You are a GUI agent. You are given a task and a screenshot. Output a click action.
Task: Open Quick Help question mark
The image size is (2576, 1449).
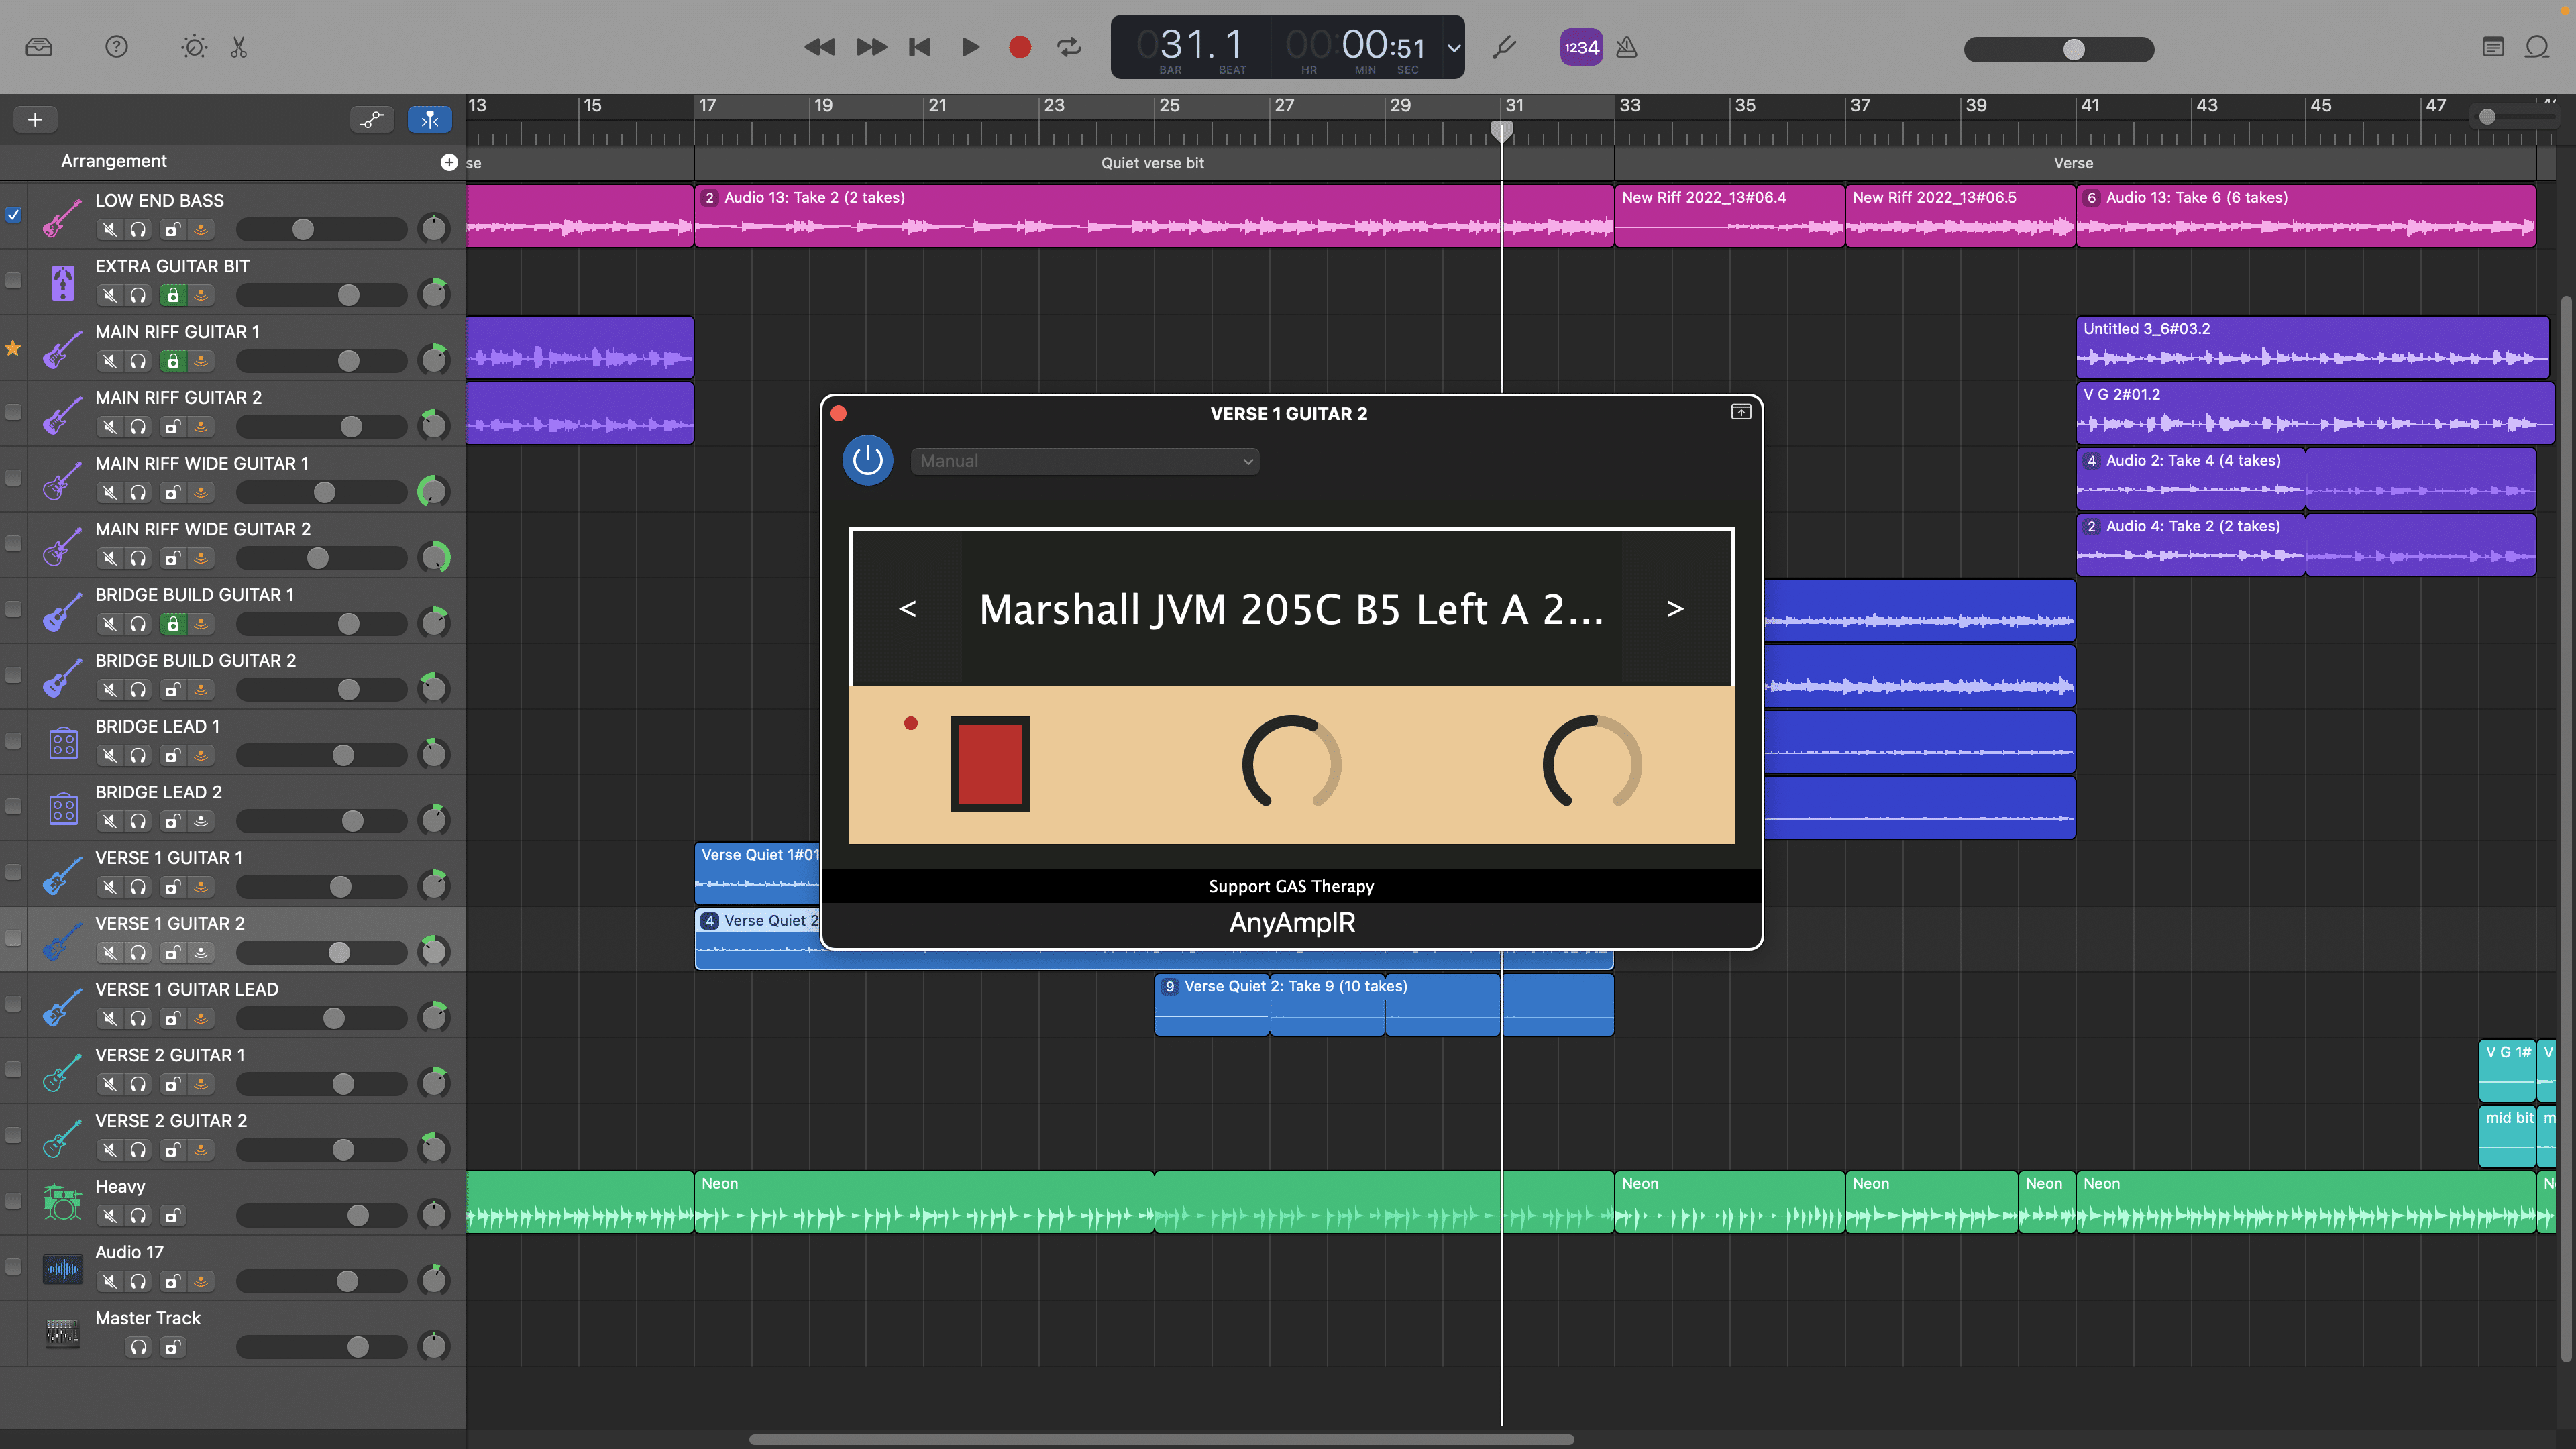click(117, 47)
